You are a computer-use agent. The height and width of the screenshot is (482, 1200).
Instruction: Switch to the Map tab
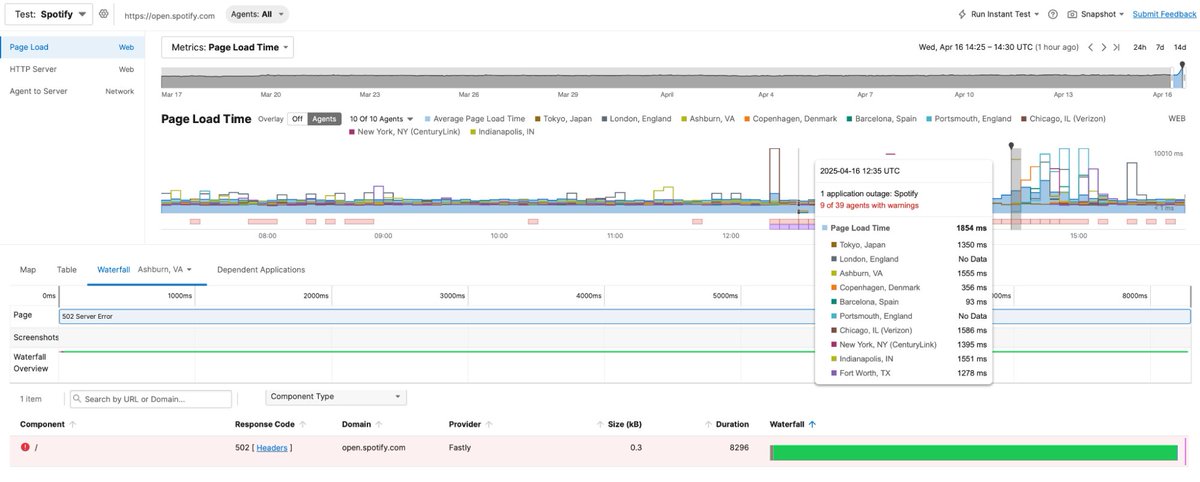28,269
